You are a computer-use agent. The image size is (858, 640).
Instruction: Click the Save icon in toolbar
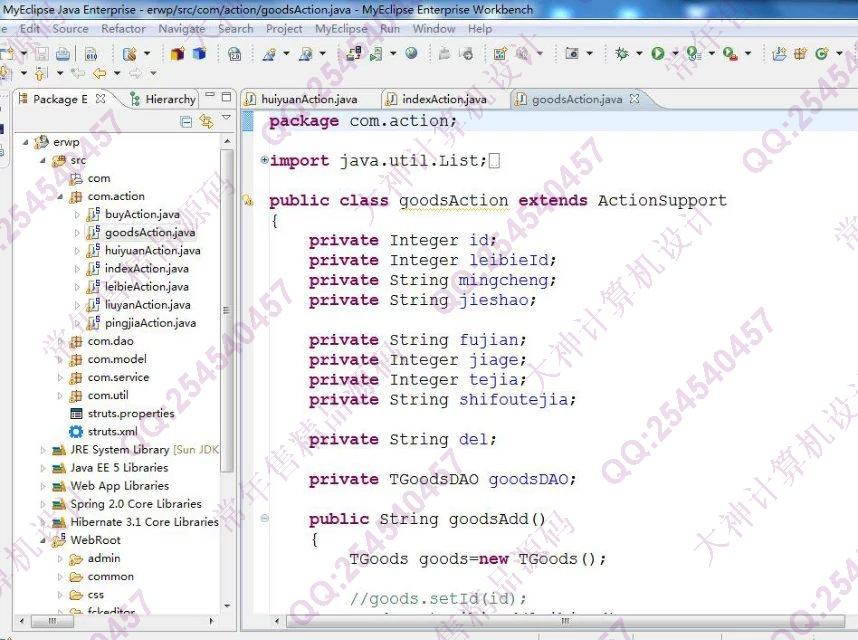pos(42,54)
